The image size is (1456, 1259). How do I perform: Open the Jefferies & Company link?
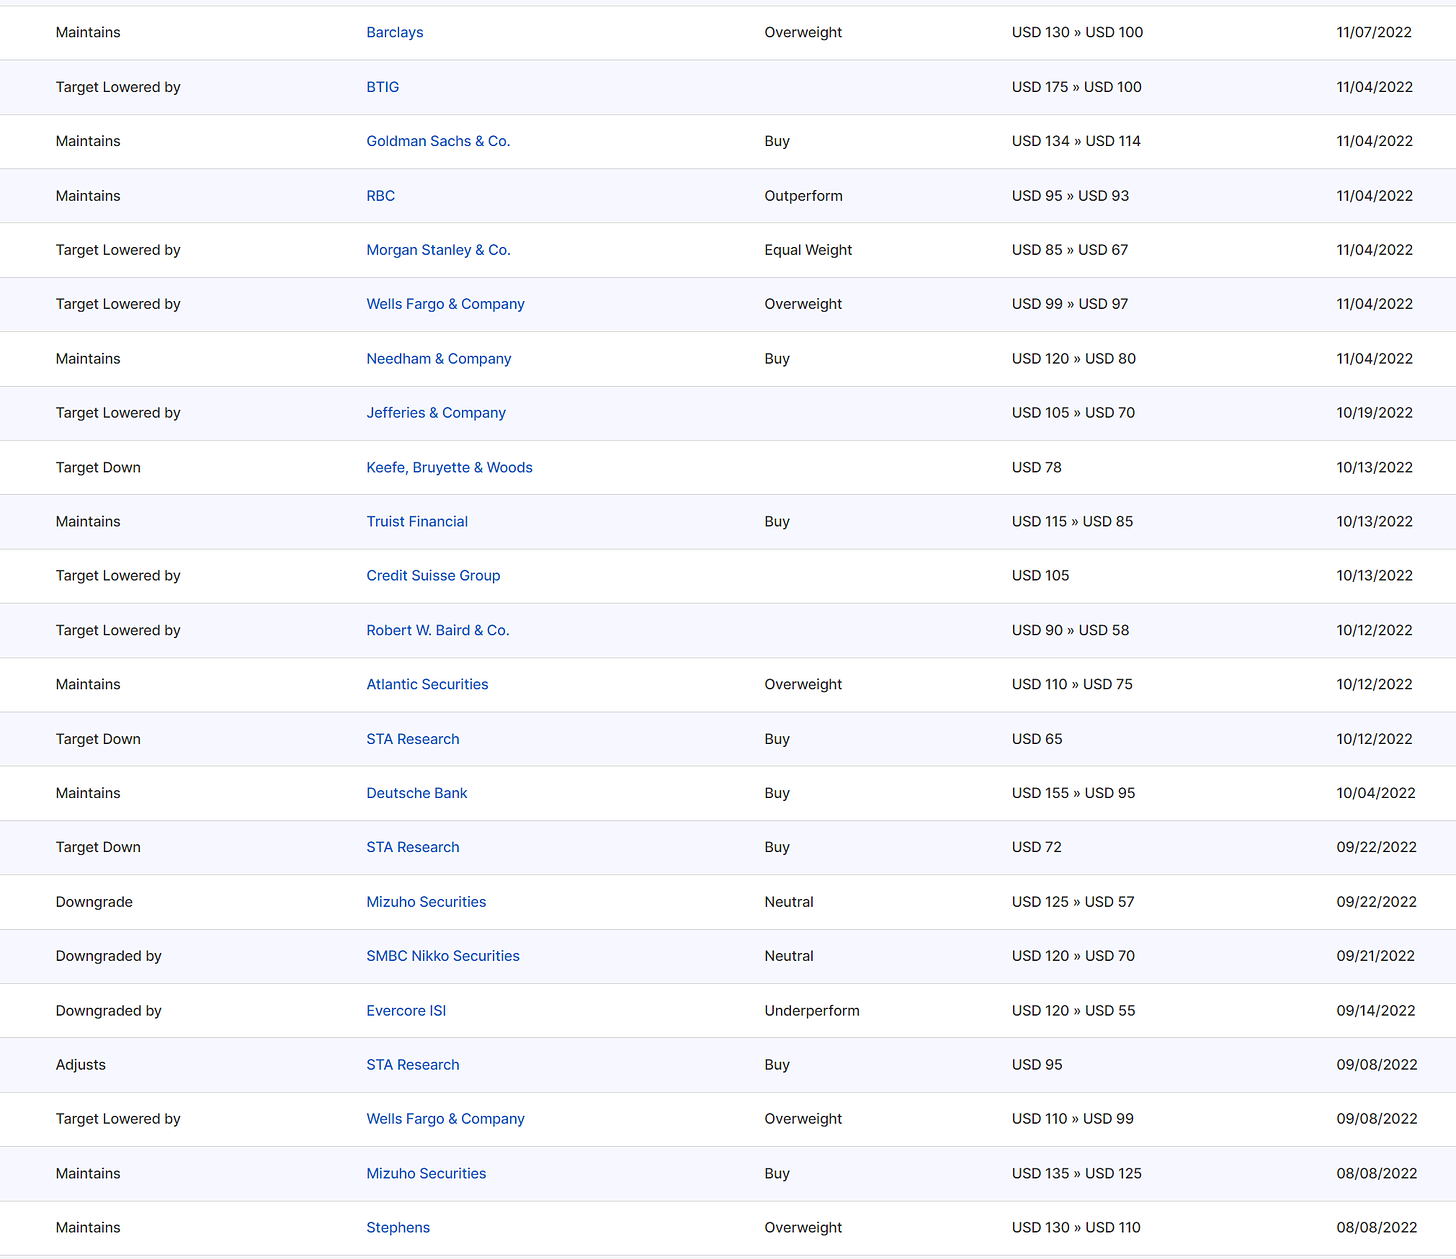[436, 412]
